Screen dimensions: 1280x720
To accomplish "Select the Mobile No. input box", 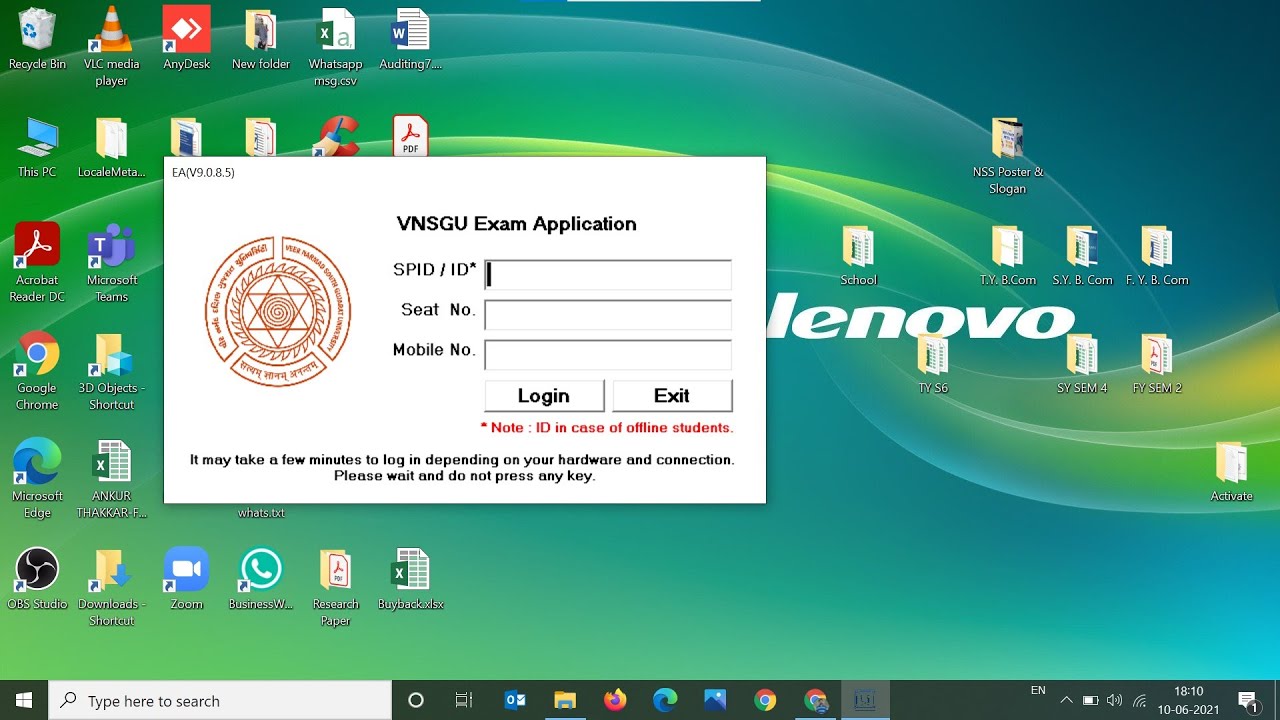I will 608,354.
